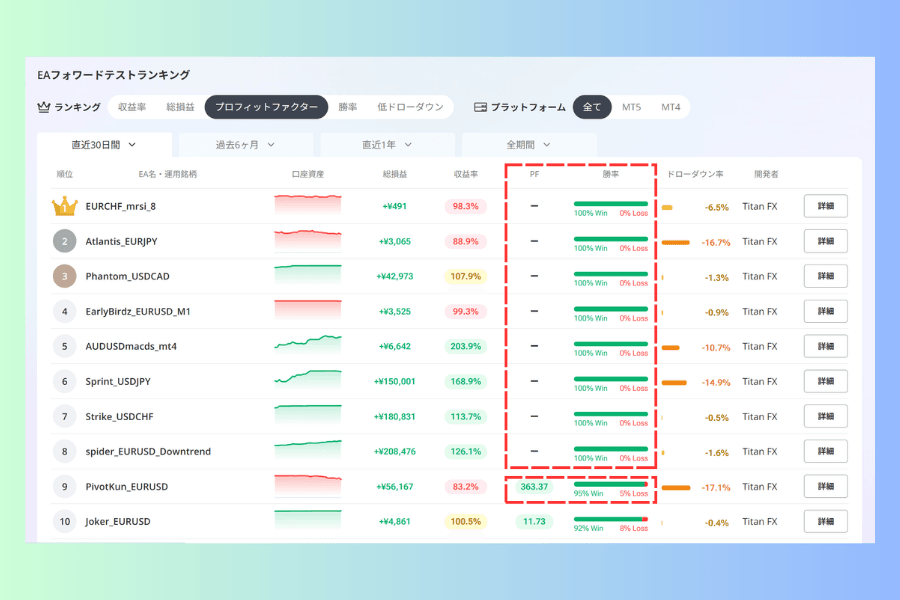Image resolution: width=900 pixels, height=600 pixels.
Task: Click the rank 10 number badge
Action: pyautogui.click(x=65, y=521)
